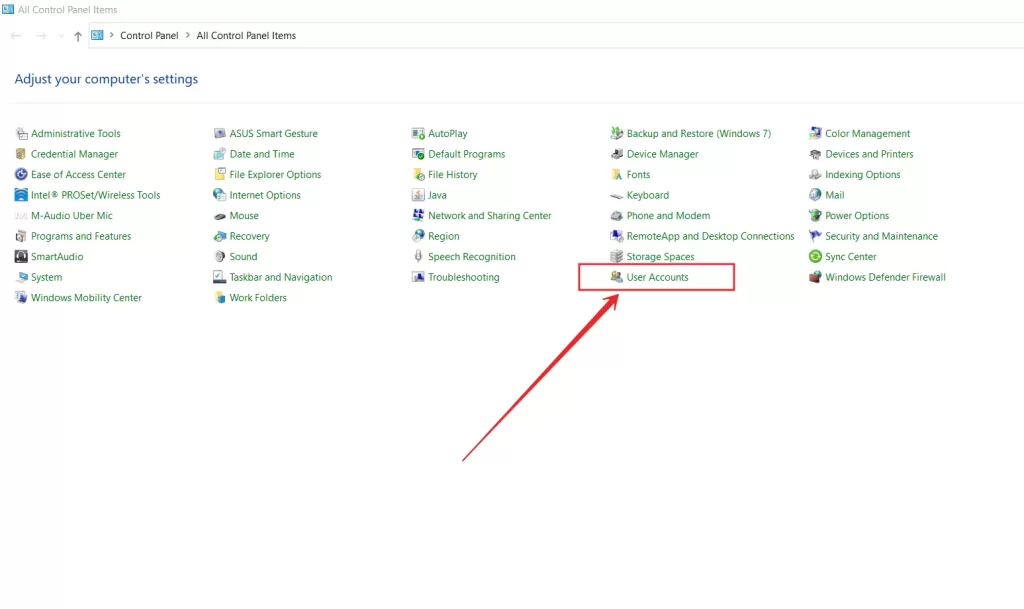Click the Forward navigation arrow

pos(41,36)
